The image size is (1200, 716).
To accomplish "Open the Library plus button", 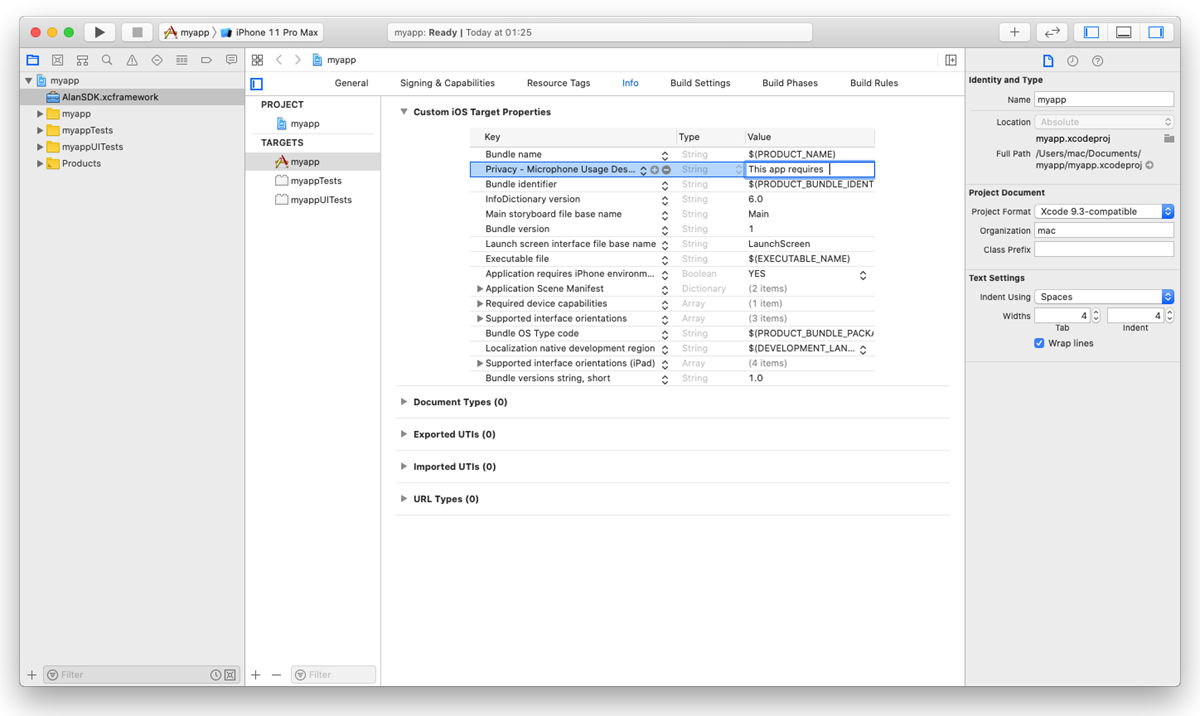I will 1014,32.
